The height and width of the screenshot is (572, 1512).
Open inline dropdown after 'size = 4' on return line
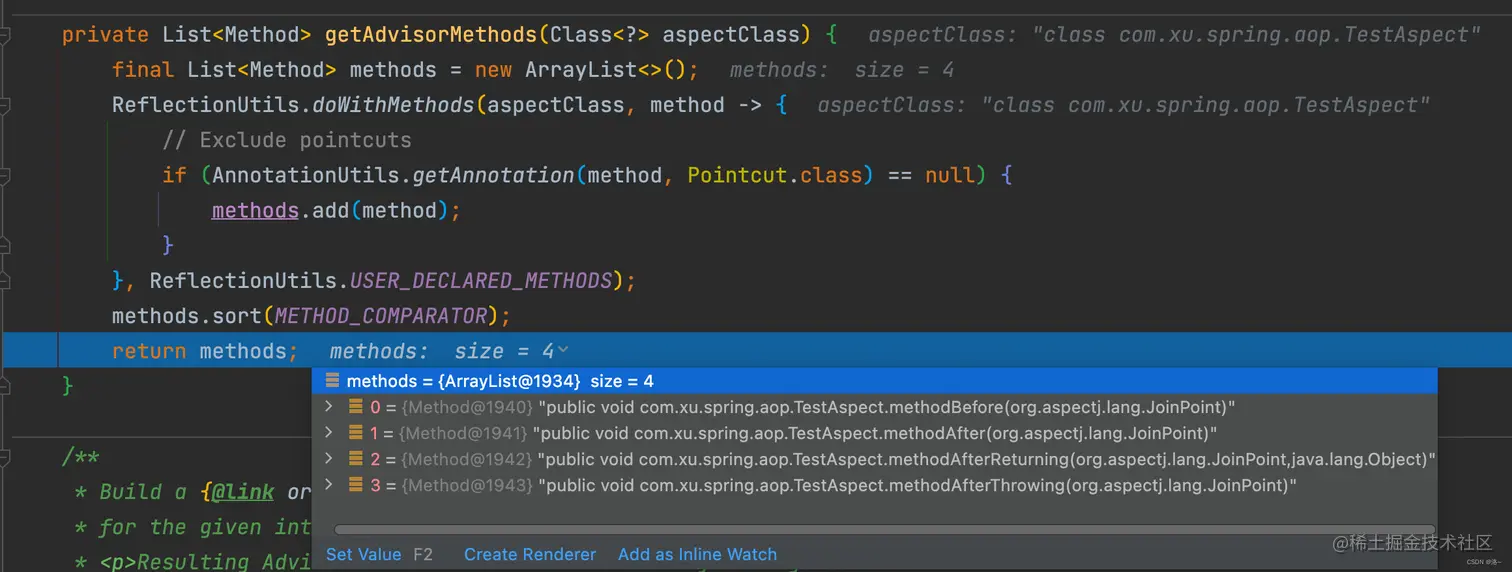563,350
